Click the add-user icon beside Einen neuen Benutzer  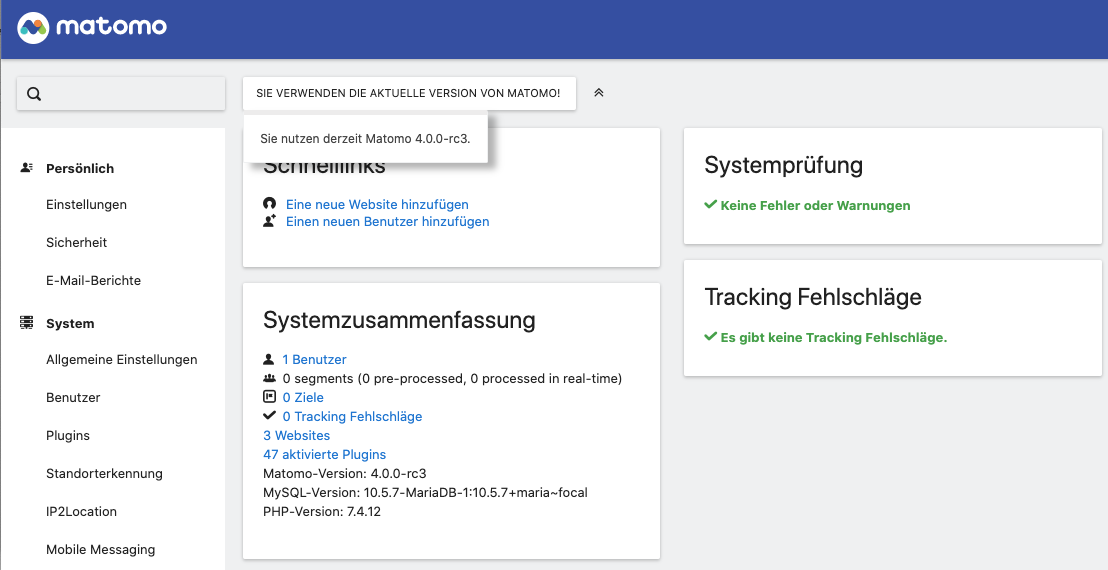[269, 221]
